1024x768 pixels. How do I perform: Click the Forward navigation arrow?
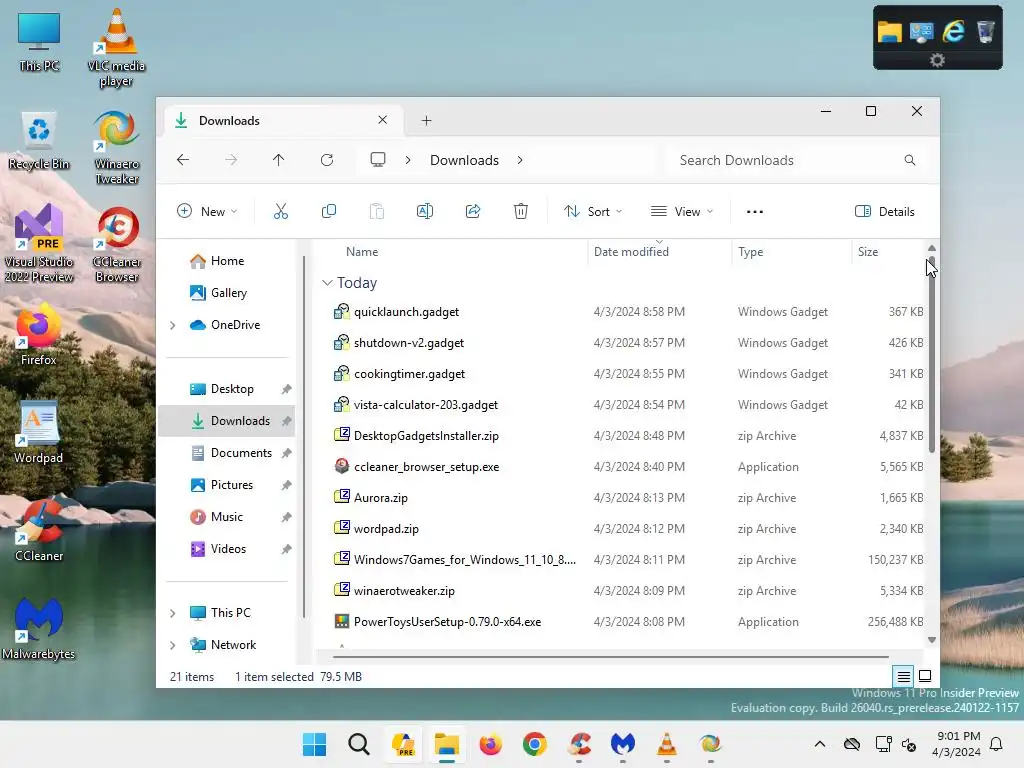[231, 160]
